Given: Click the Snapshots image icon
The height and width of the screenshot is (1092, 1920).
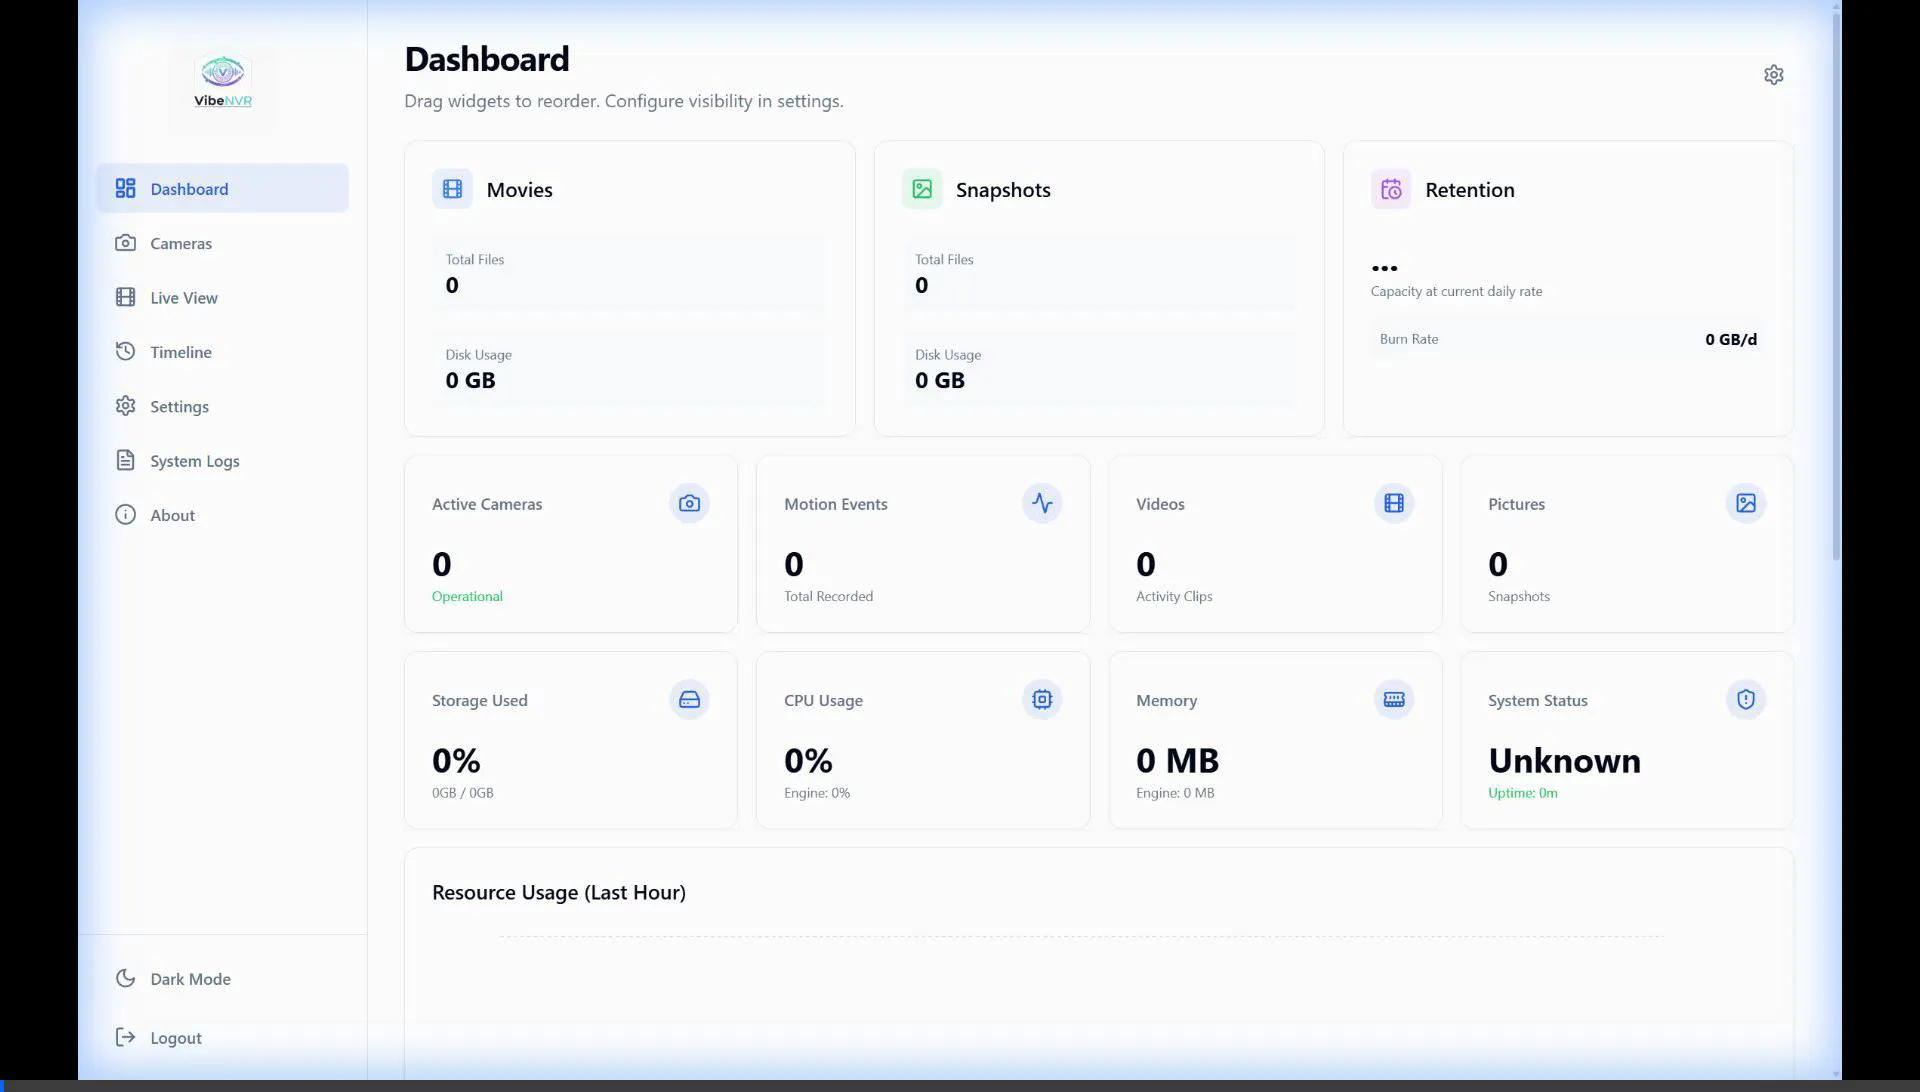Looking at the screenshot, I should [921, 189].
